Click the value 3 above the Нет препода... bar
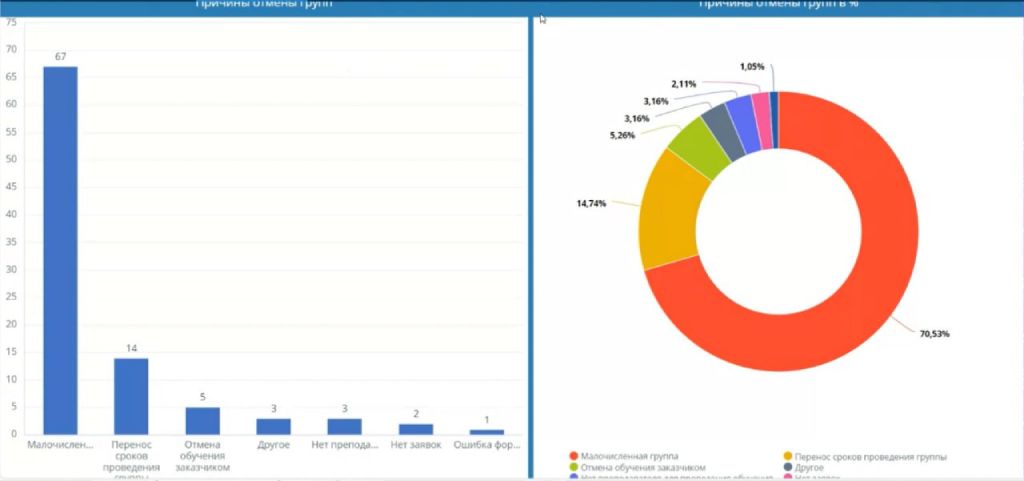Image resolution: width=1024 pixels, height=481 pixels. [345, 409]
